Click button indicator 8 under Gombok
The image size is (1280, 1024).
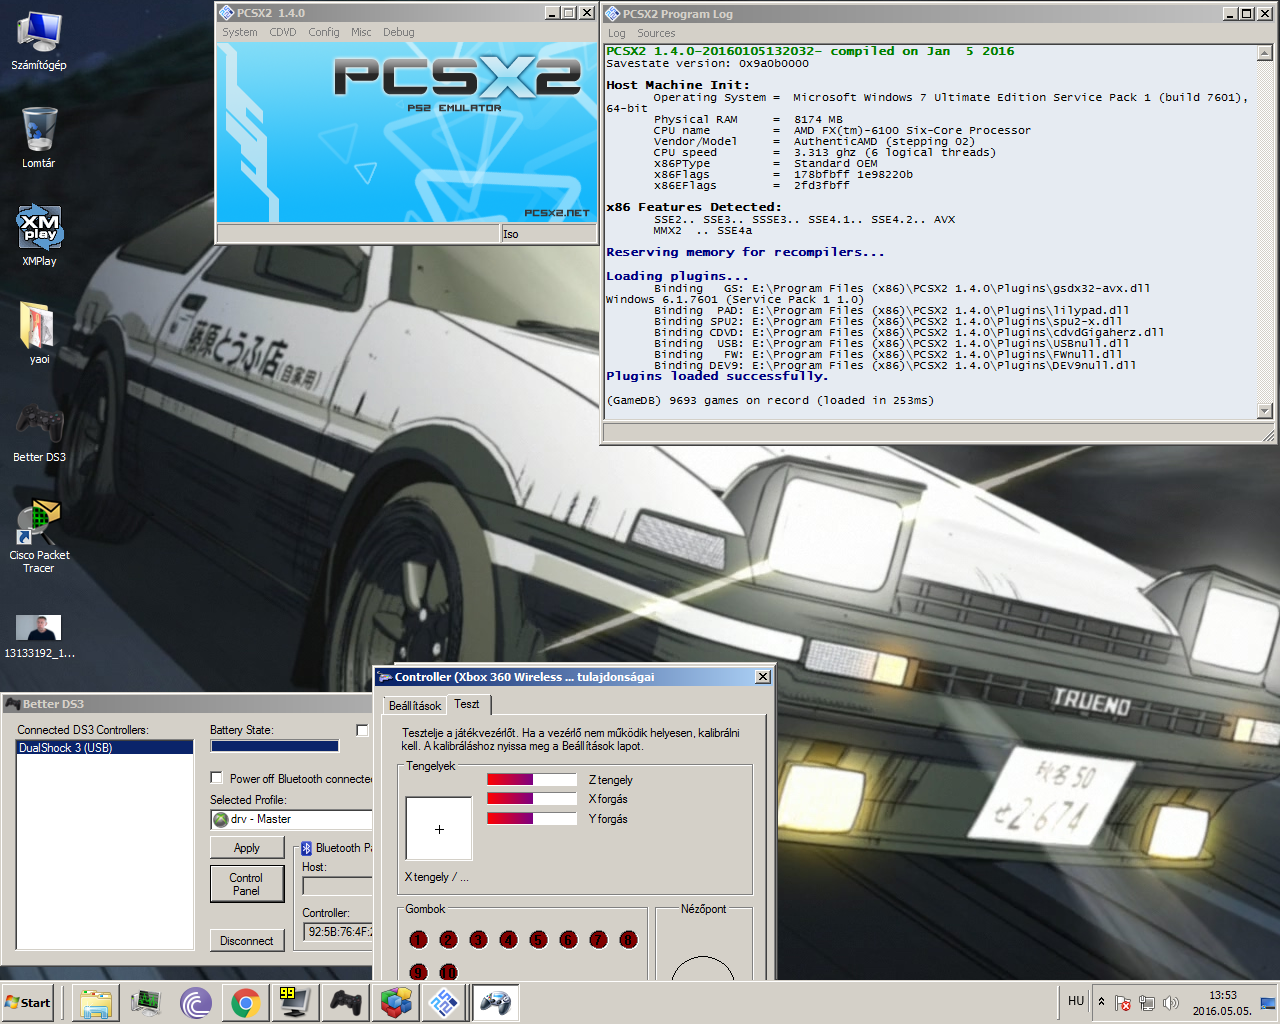pos(628,939)
